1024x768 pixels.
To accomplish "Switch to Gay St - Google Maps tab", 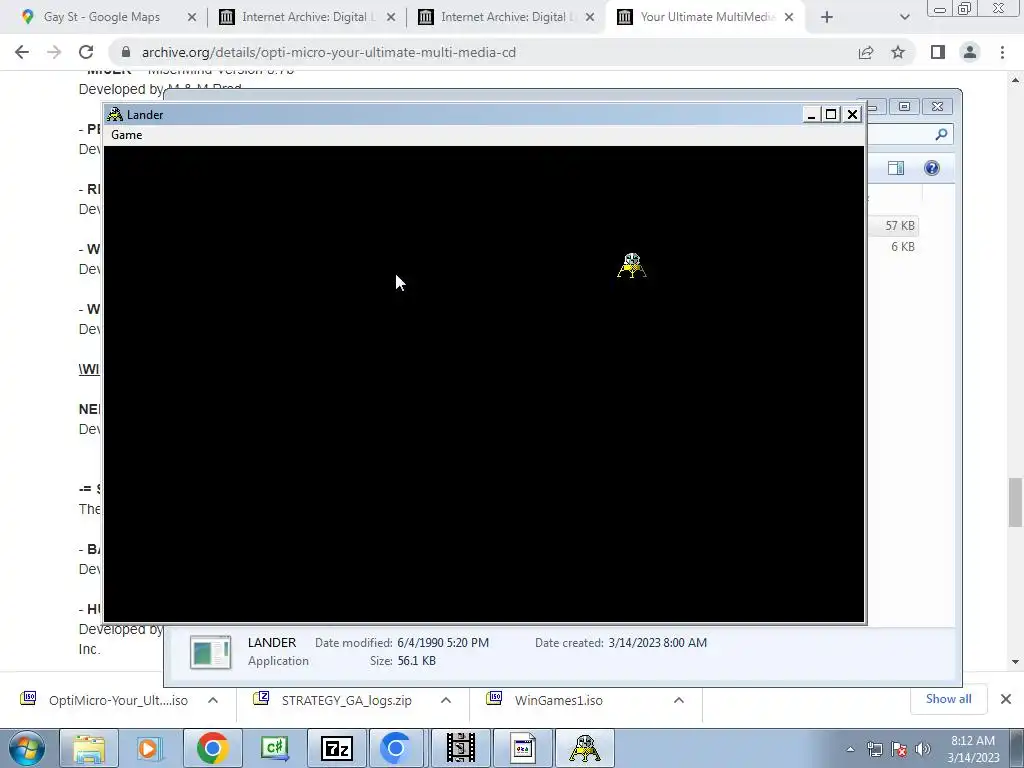I will pyautogui.click(x=101, y=17).
